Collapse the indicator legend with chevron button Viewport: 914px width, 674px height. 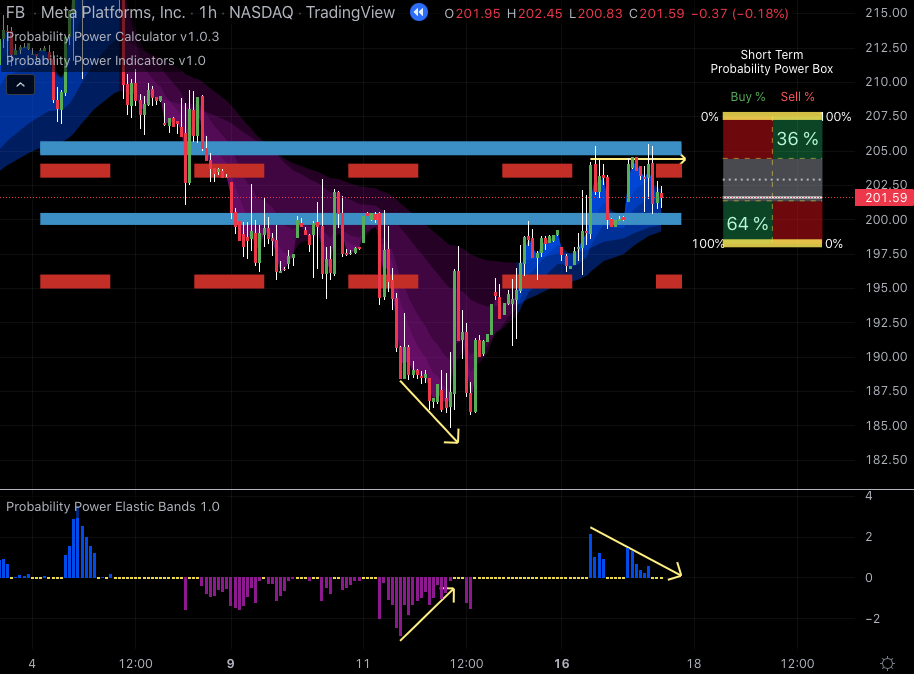(x=20, y=85)
